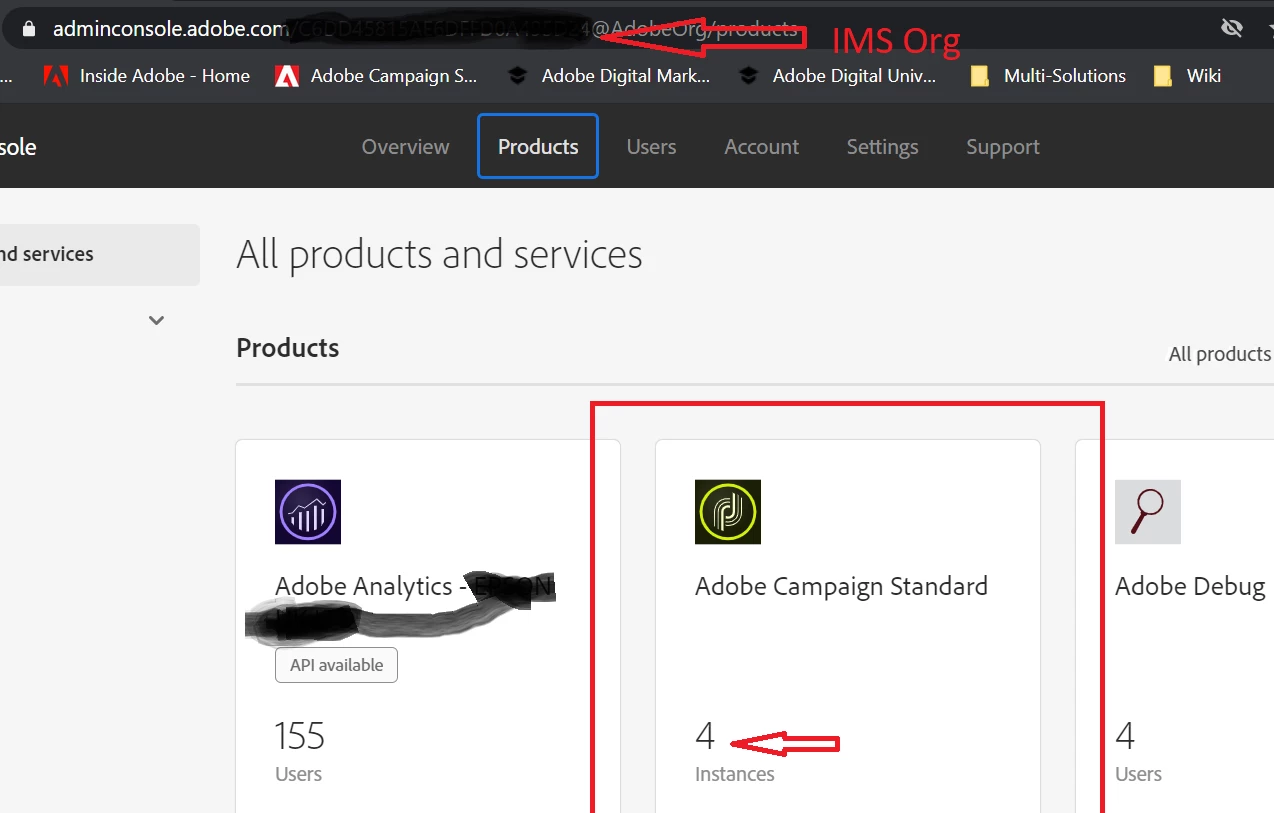1274x813 pixels.
Task: Click Adobe Campaign Standard product name
Action: coord(841,586)
